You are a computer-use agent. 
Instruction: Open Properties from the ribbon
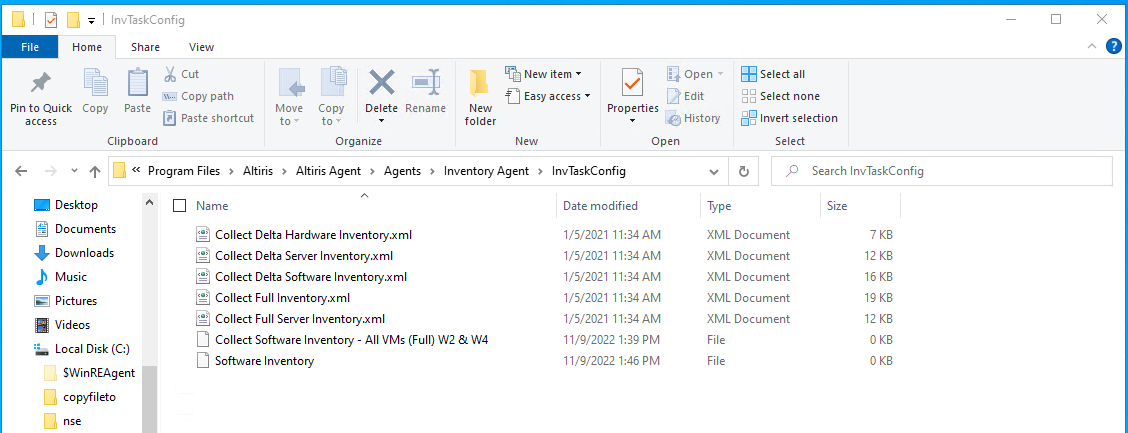(632, 83)
